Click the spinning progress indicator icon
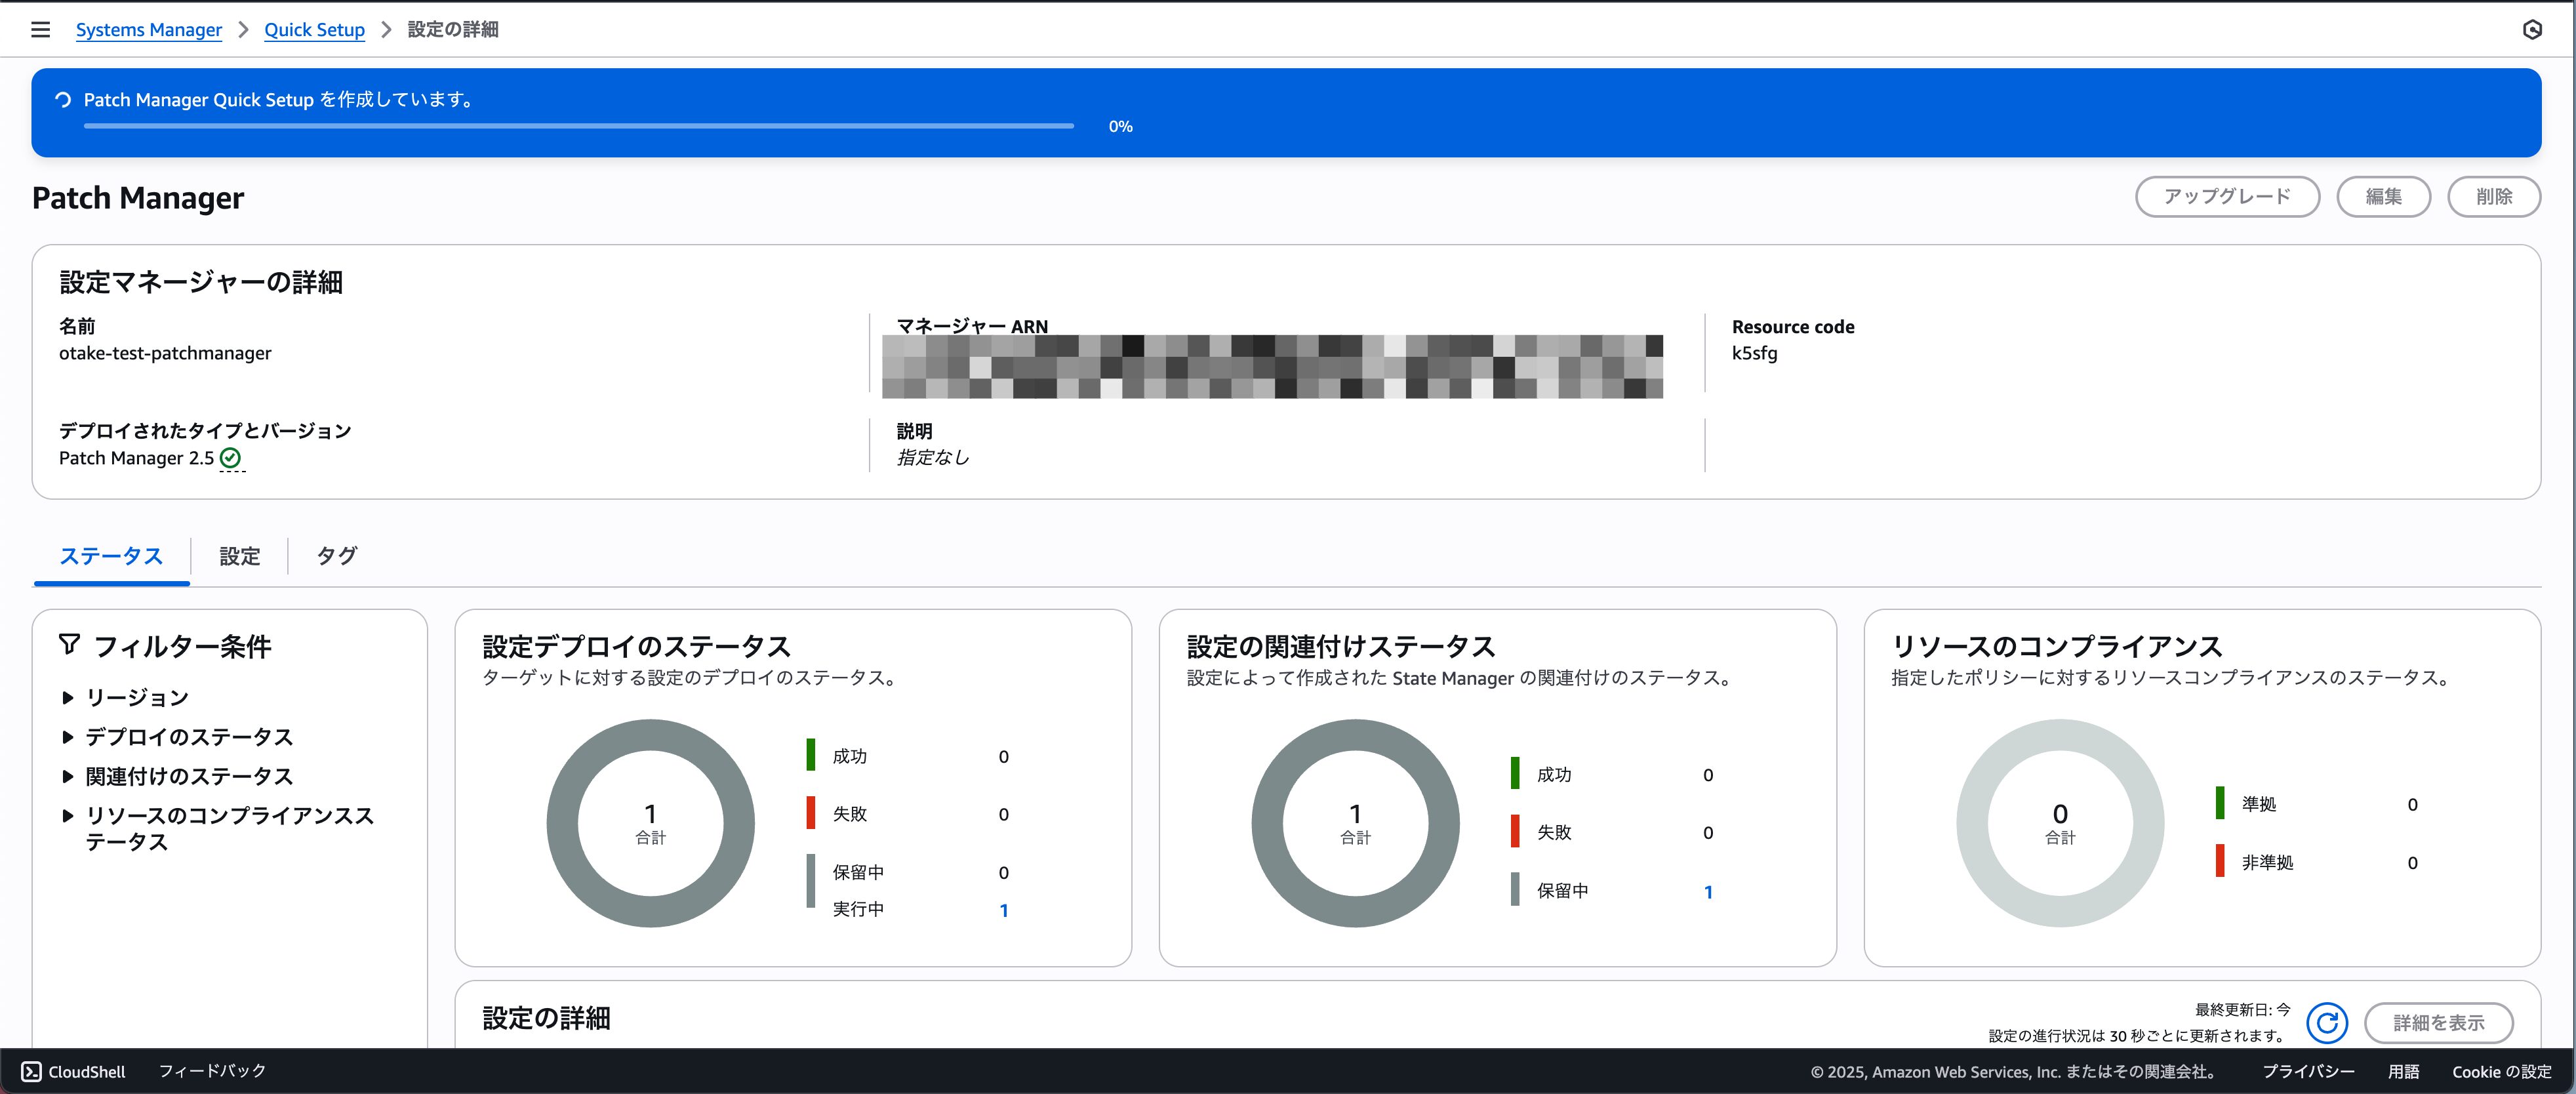Screen dimensions: 2576x1094 coord(63,100)
